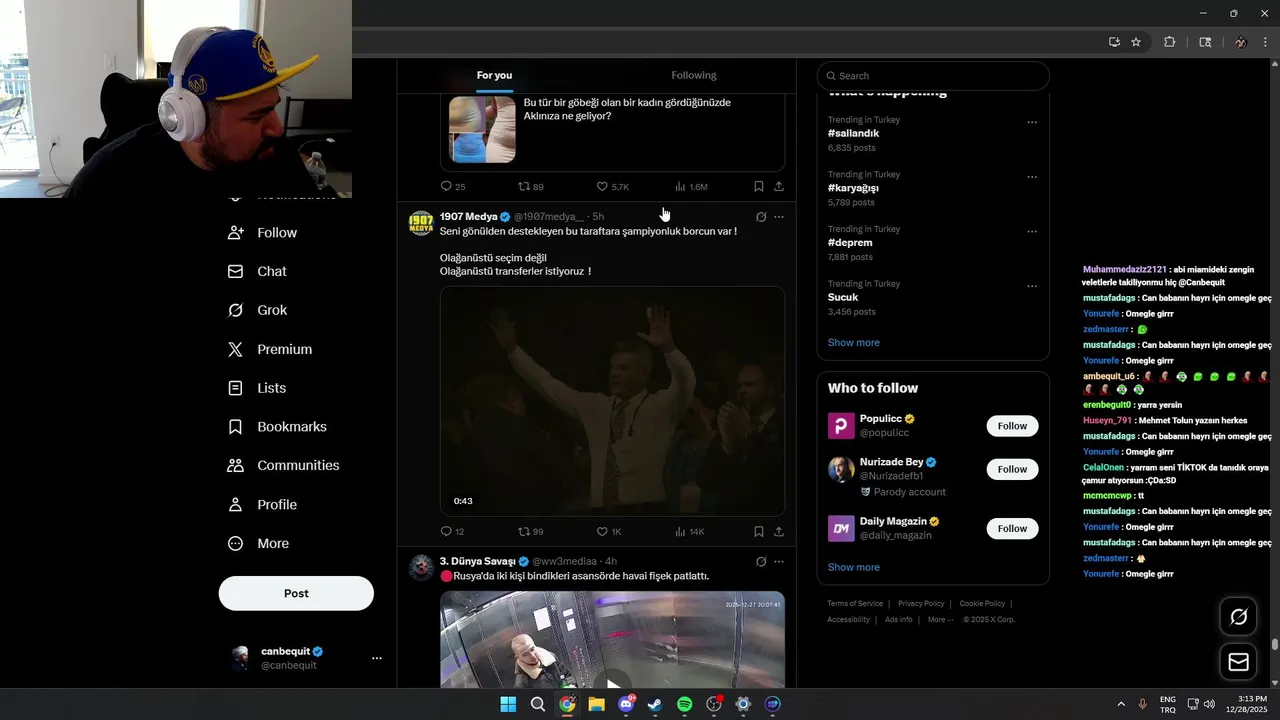Screen dimensions: 1280x720
Task: Open the Chrome three-dot menu
Action: coord(1266,42)
